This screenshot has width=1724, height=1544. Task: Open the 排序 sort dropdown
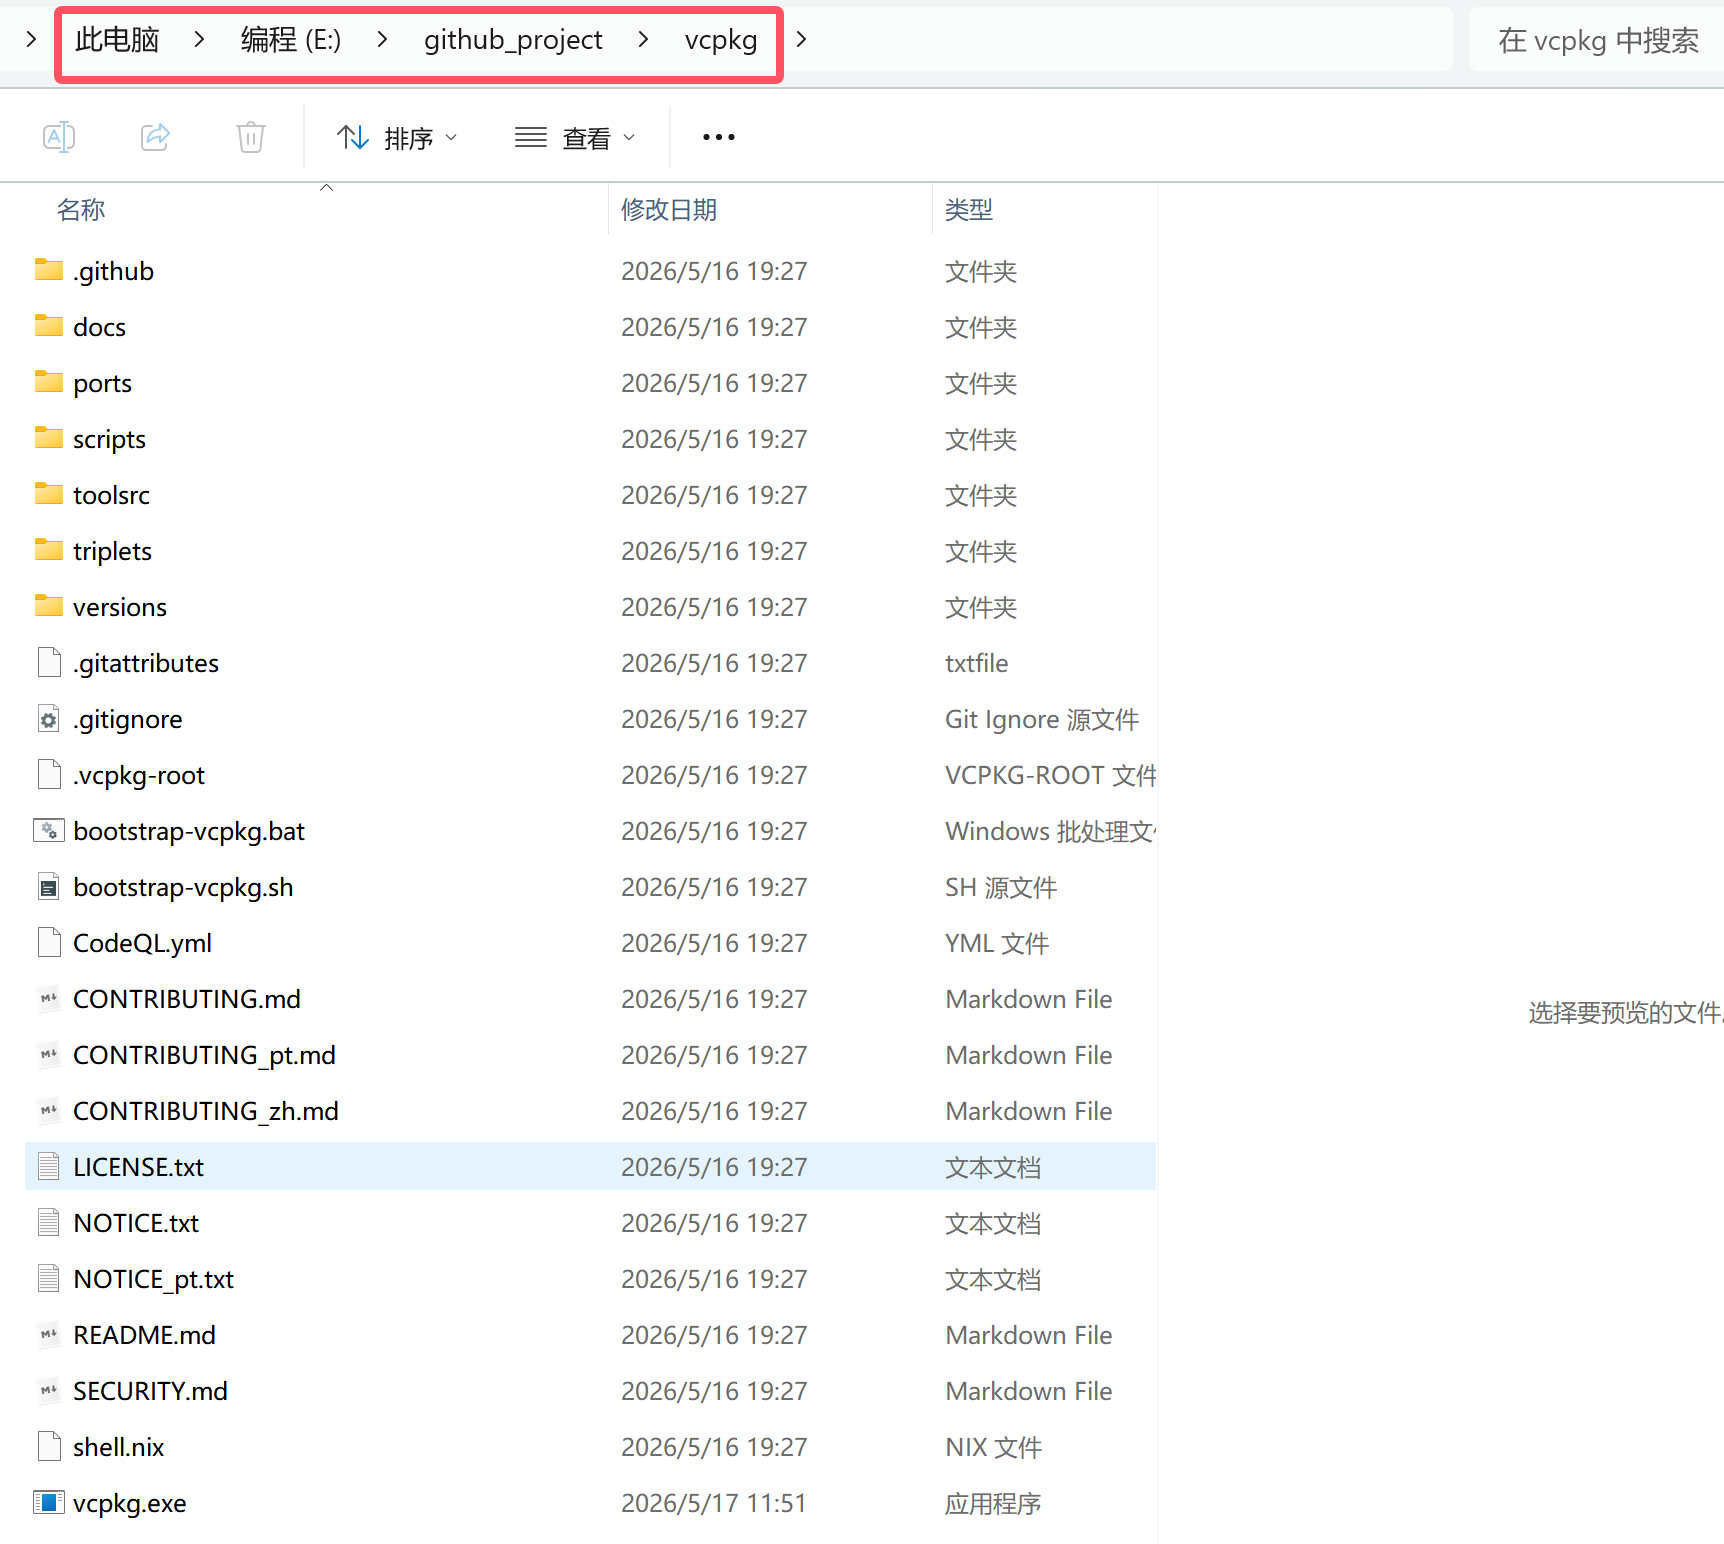point(397,137)
